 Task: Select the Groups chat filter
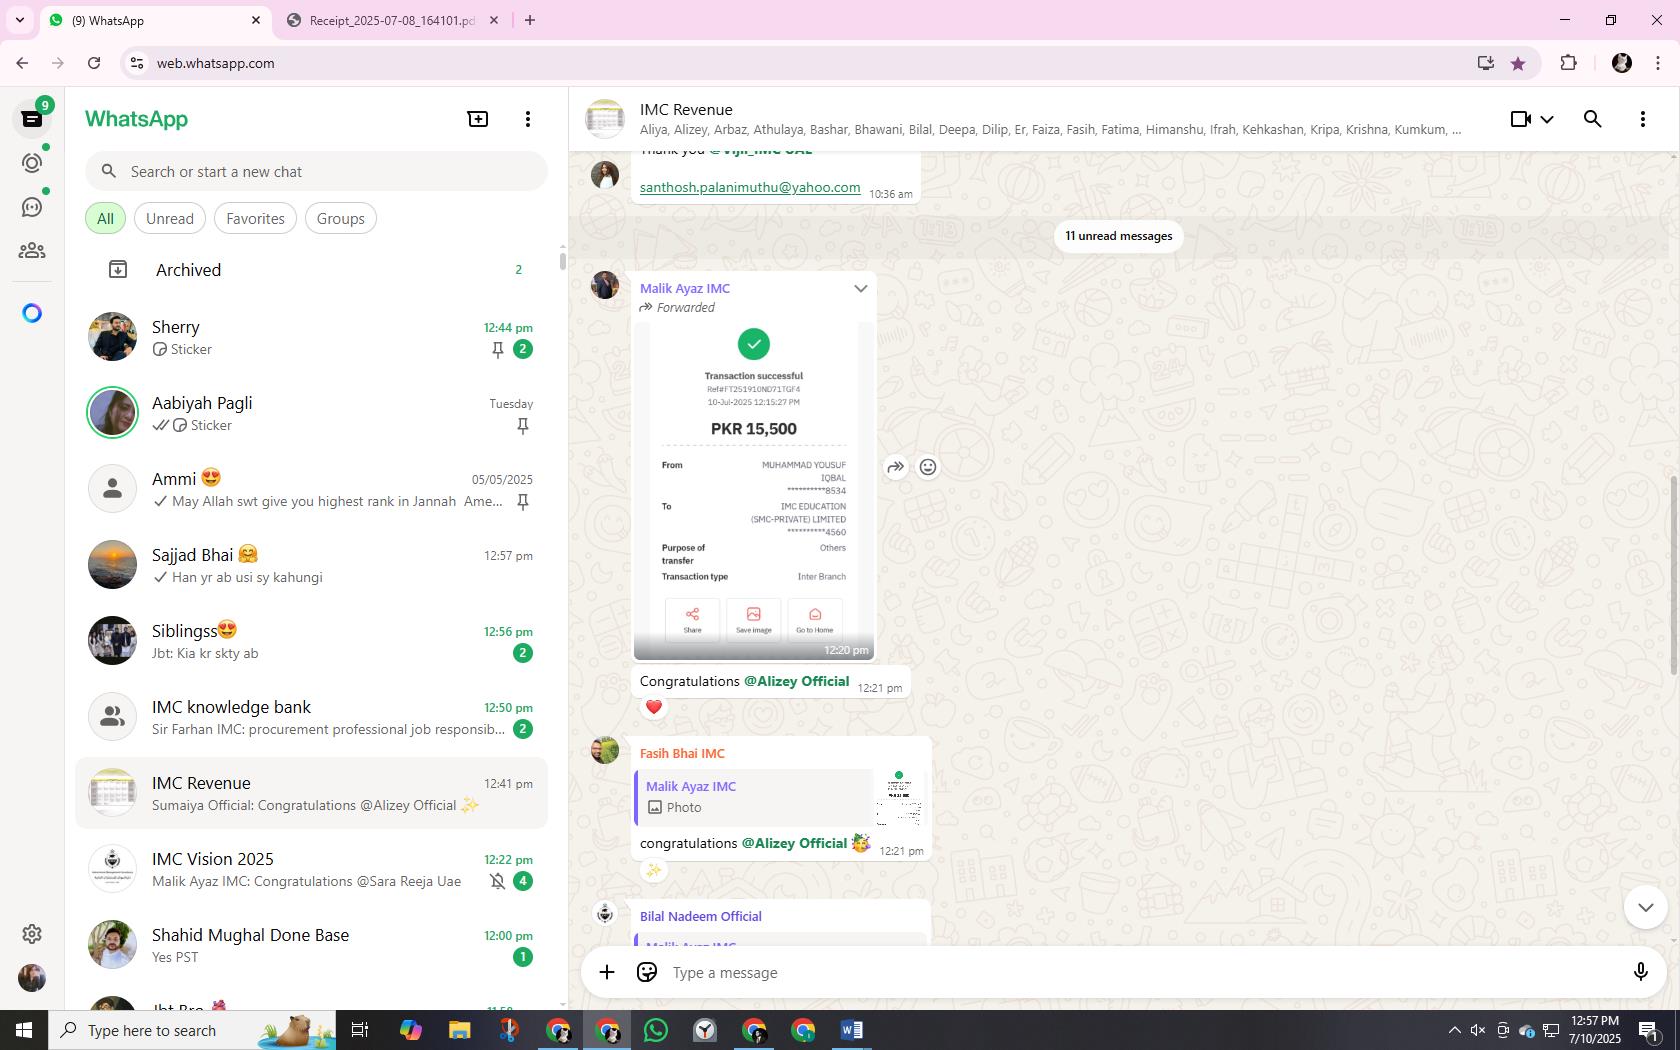pos(341,219)
